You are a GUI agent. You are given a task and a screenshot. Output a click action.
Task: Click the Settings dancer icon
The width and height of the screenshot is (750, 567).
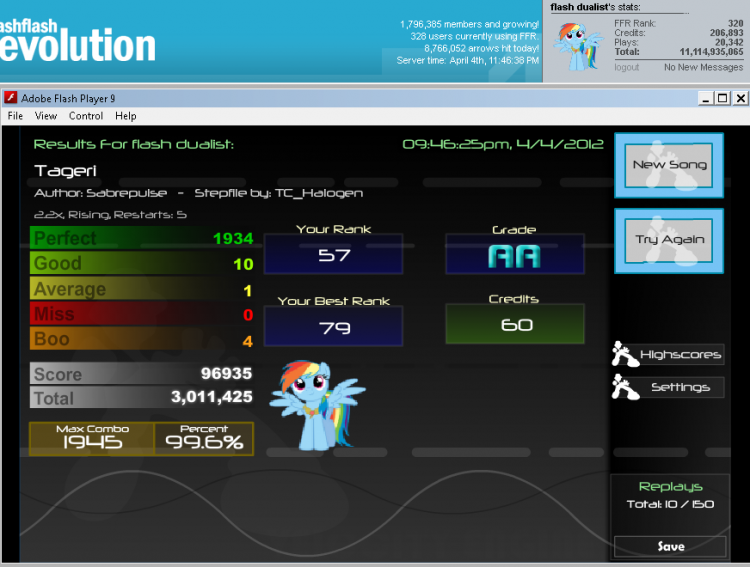624,387
